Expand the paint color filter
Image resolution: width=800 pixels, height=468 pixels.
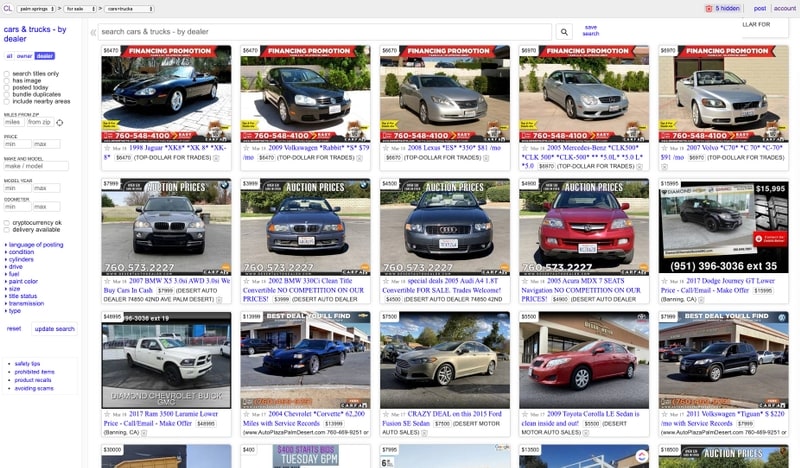point(23,281)
